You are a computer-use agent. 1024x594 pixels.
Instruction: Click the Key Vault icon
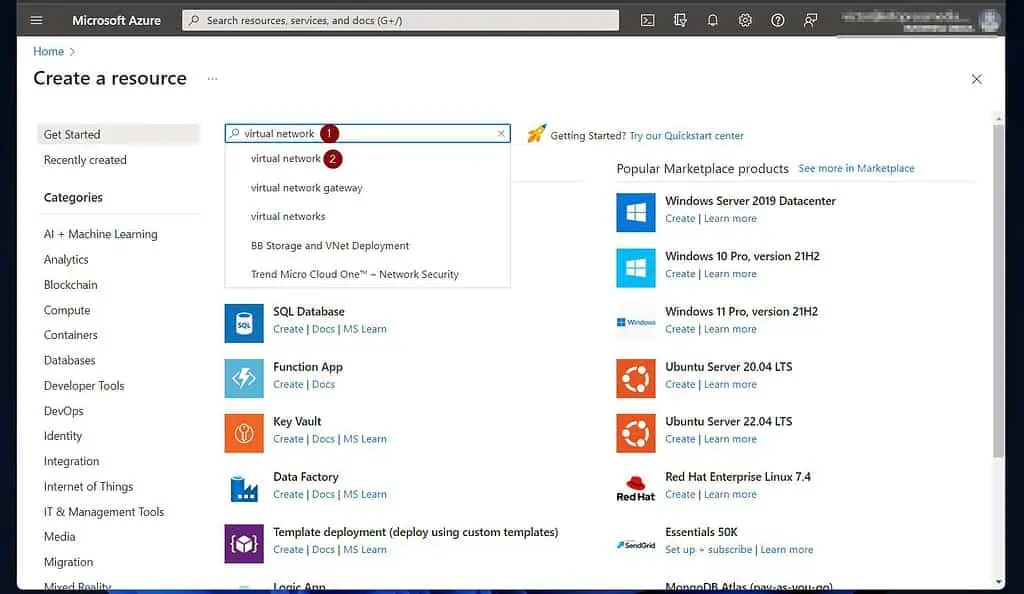point(246,433)
